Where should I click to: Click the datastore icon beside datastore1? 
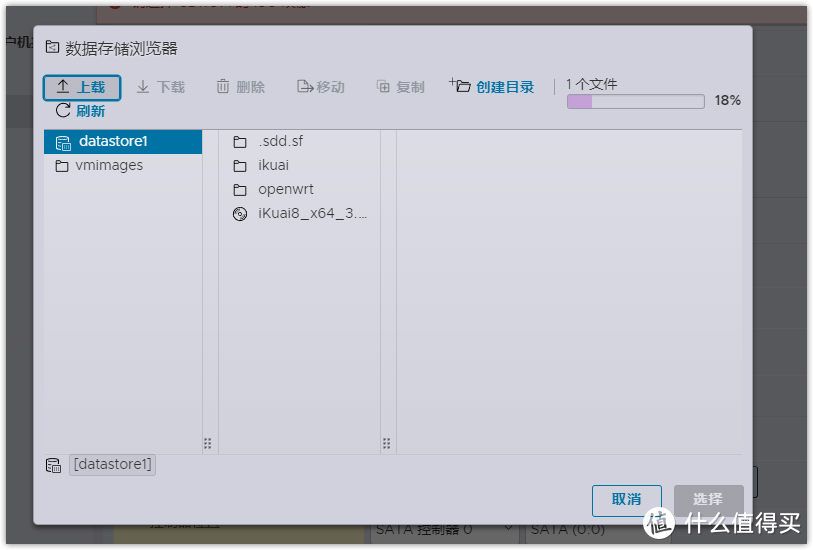click(63, 143)
